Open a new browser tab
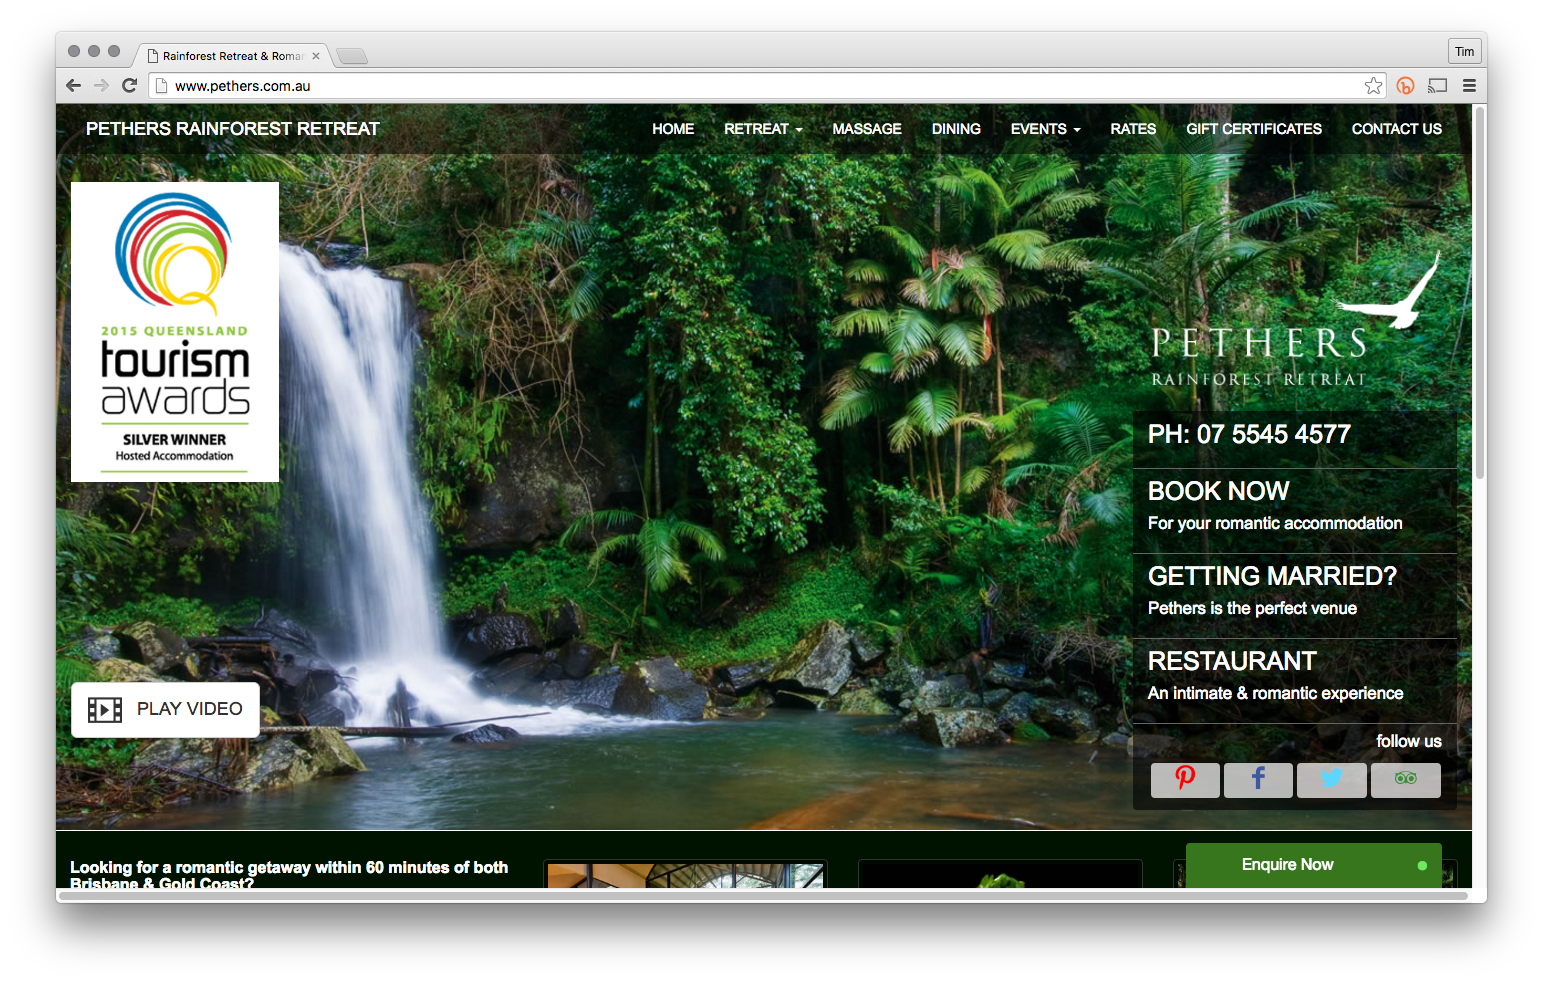The image size is (1543, 983). click(352, 56)
